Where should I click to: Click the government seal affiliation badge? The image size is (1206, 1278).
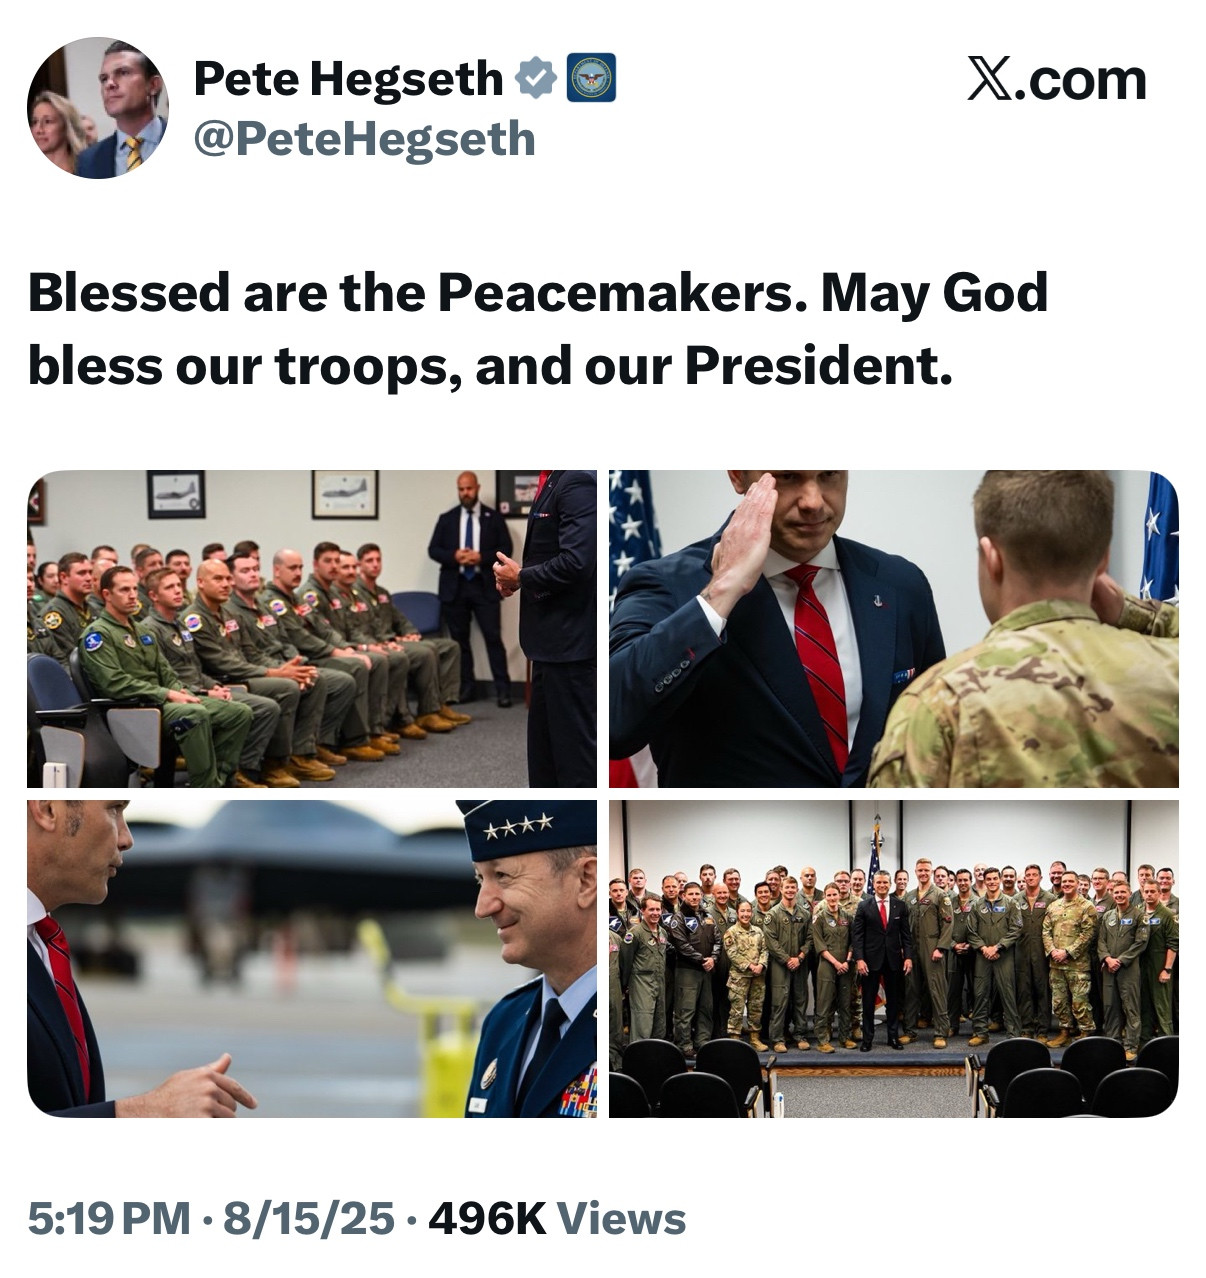tap(591, 79)
